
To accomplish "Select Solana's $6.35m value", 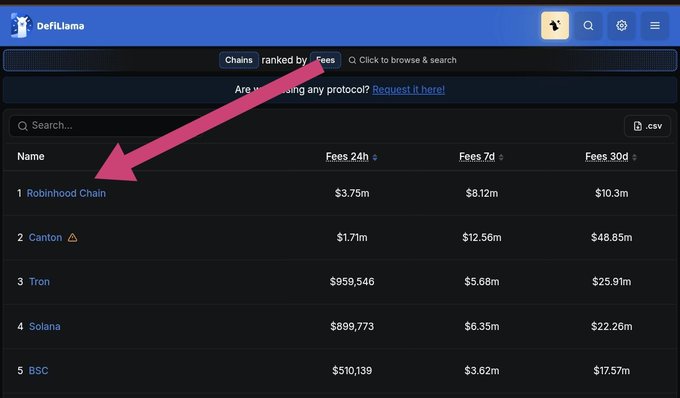I will (481, 326).
